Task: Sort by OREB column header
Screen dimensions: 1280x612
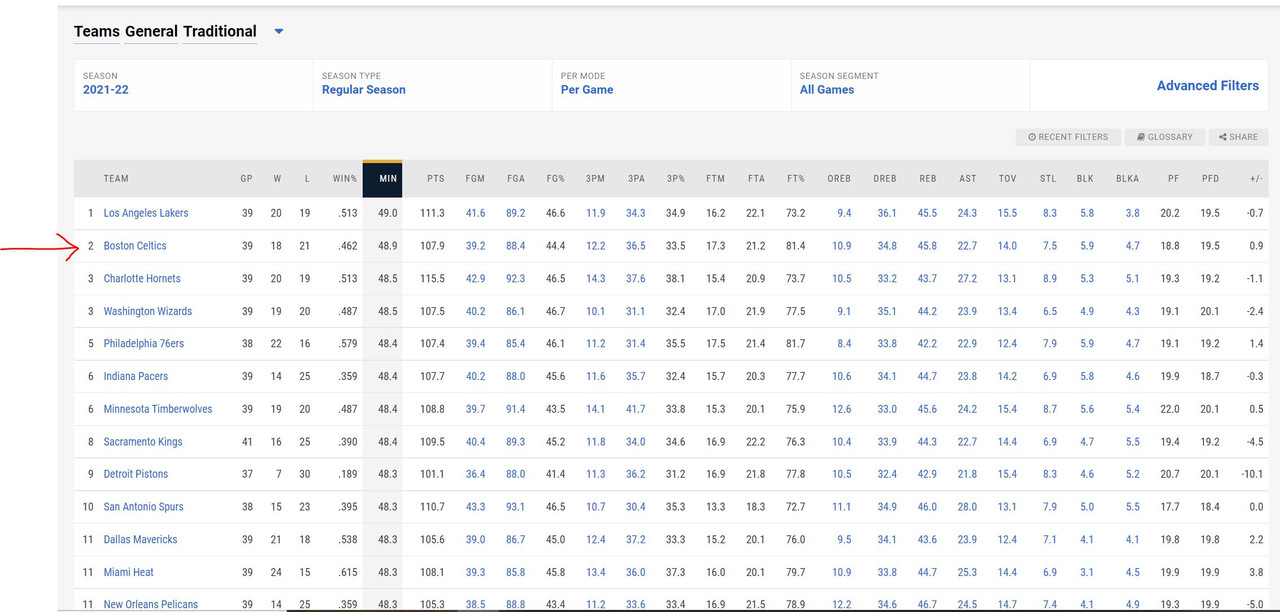Action: (839, 179)
